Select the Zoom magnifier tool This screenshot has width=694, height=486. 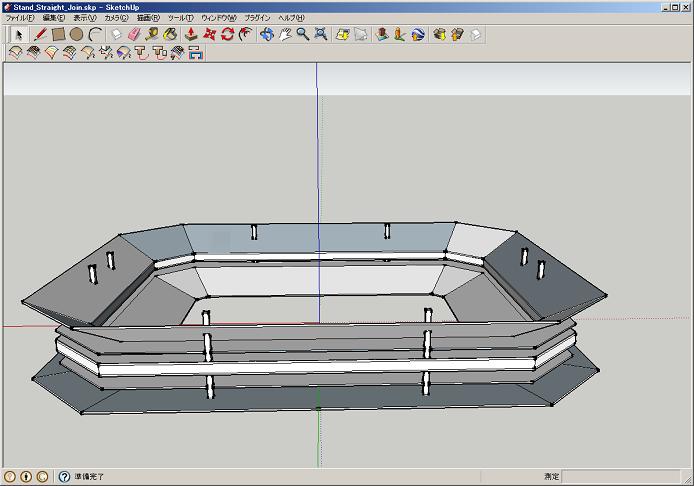tap(302, 34)
